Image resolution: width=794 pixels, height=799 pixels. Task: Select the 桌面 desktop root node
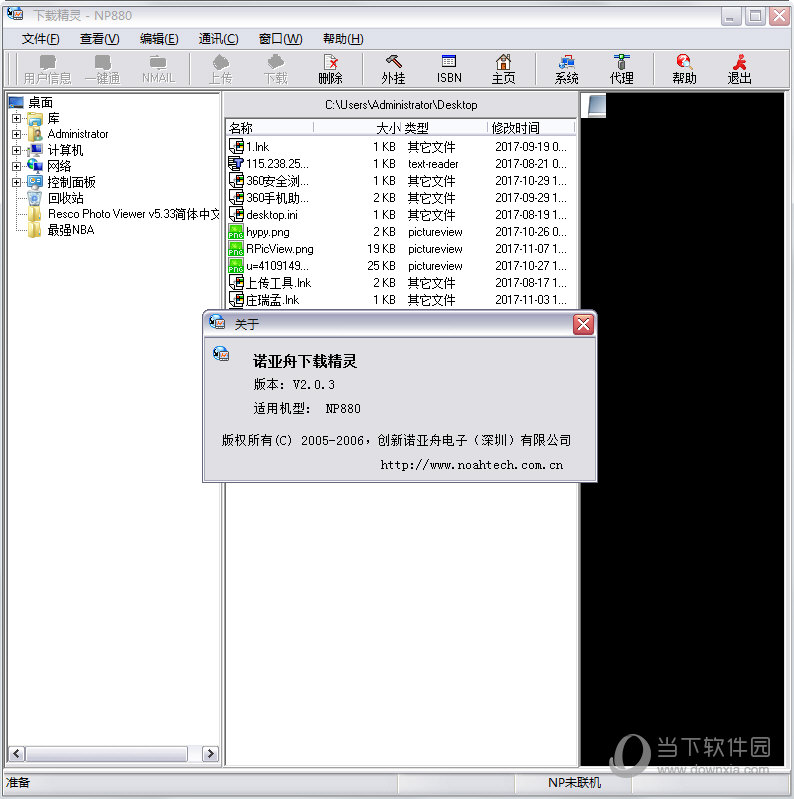(40, 102)
